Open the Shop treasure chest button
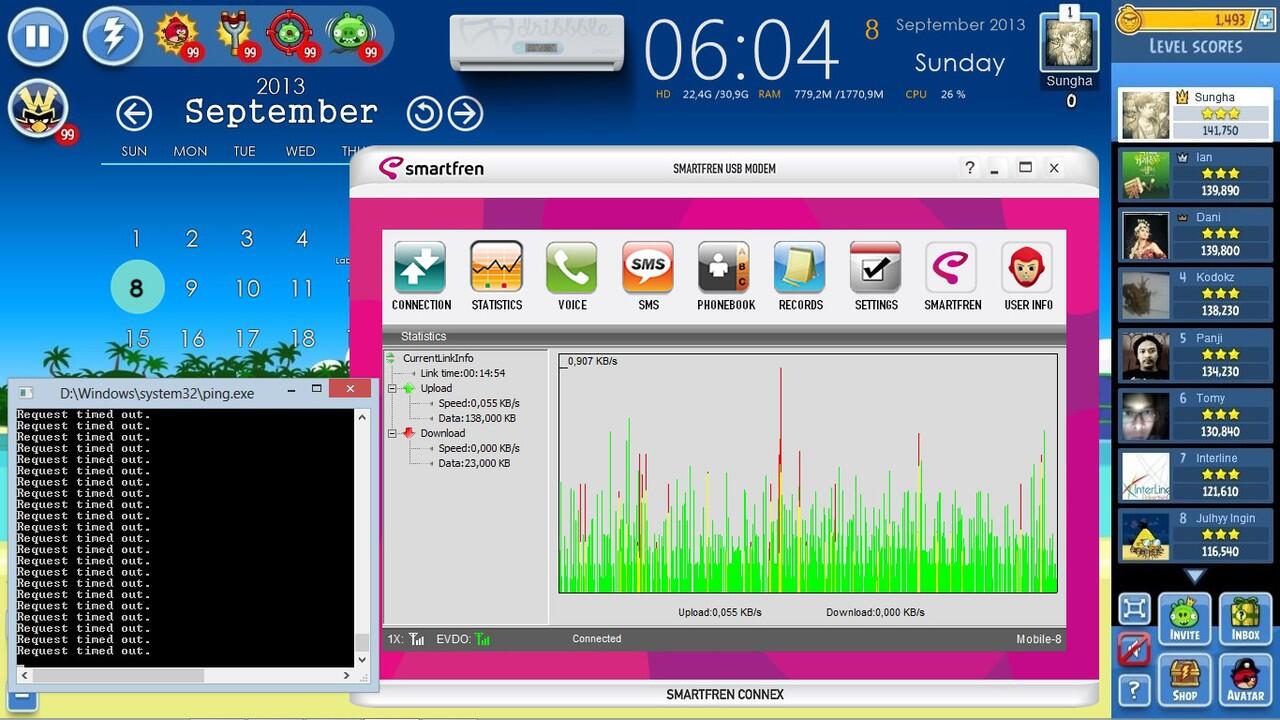The width and height of the screenshot is (1280, 720). [x=1184, y=679]
